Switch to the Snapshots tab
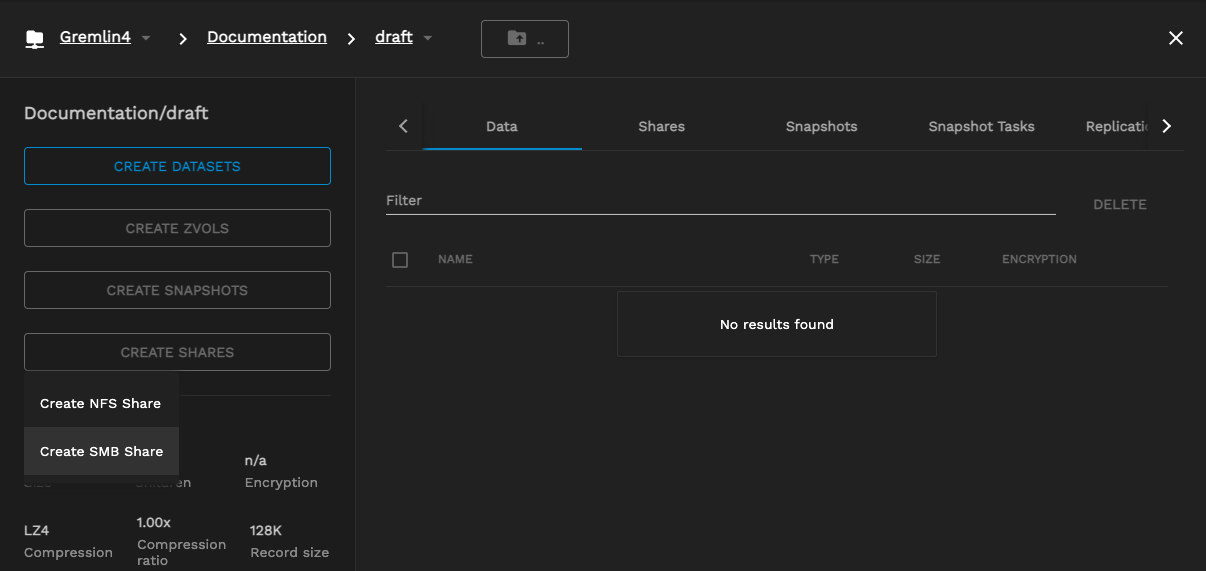Screen dimensions: 1206x571 (821, 126)
